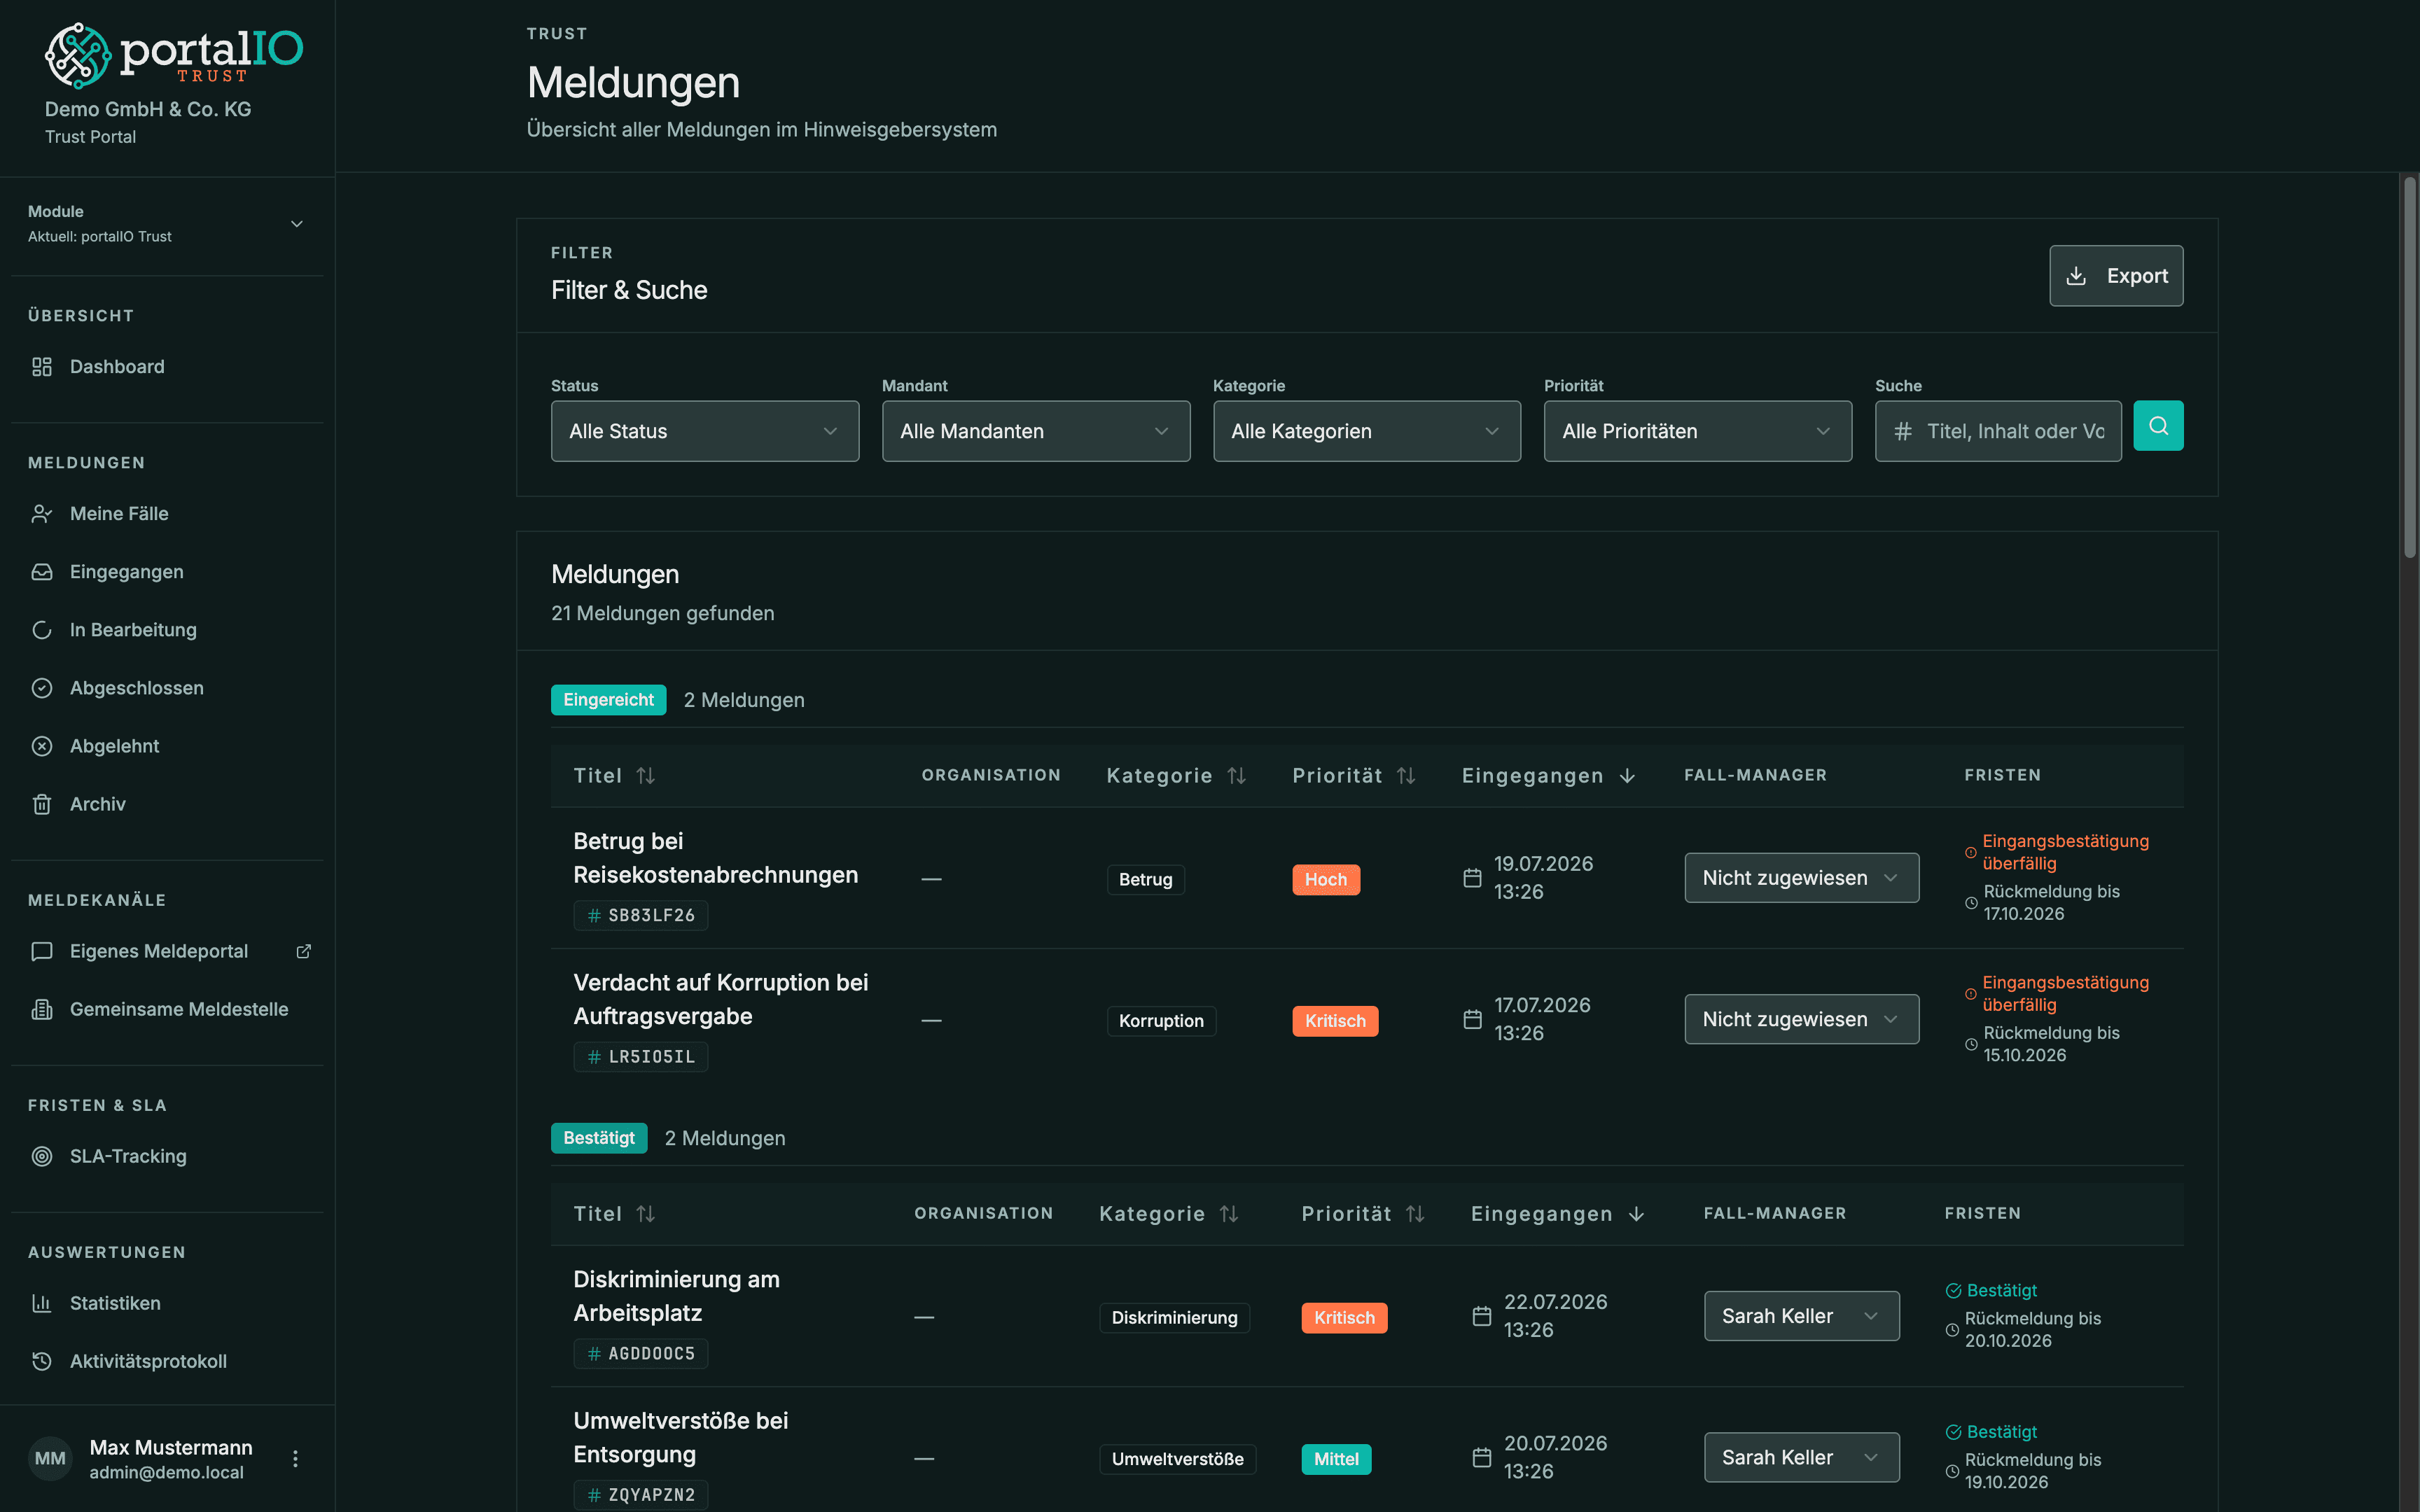Click the In Bearbeitung spinner icon

click(42, 630)
